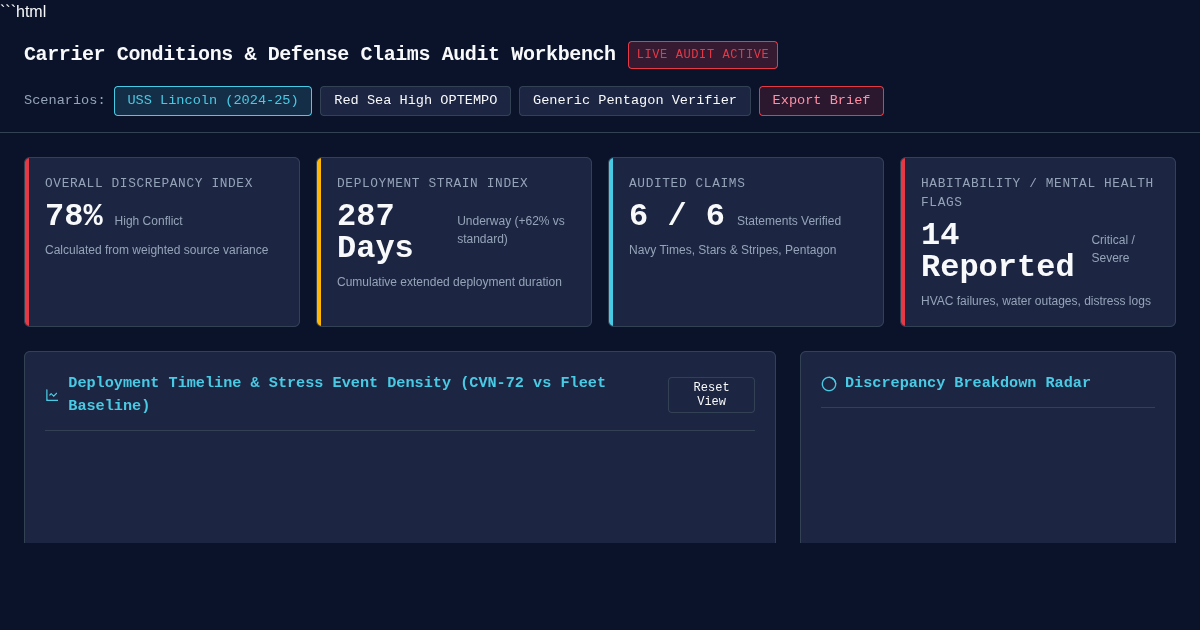Click the 14 Reported flags value
Image resolution: width=1200 pixels, height=630 pixels.
998,251
